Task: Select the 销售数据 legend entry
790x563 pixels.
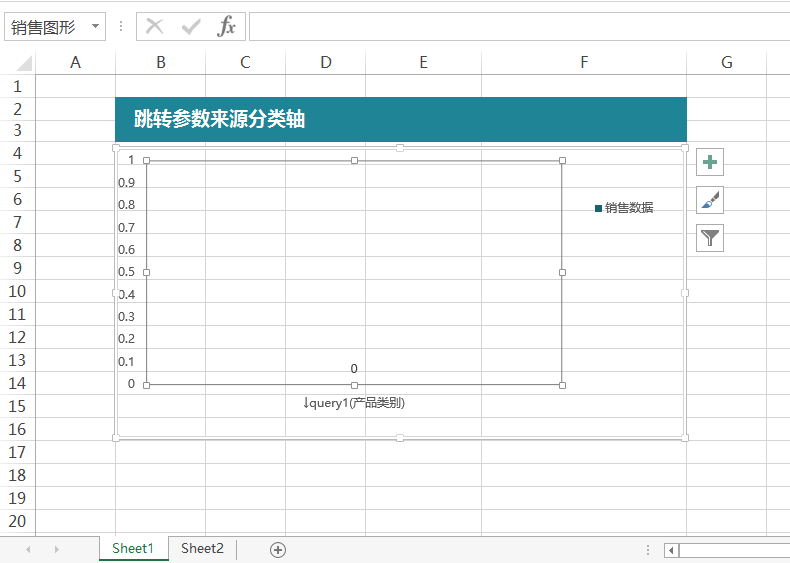Action: (624, 208)
